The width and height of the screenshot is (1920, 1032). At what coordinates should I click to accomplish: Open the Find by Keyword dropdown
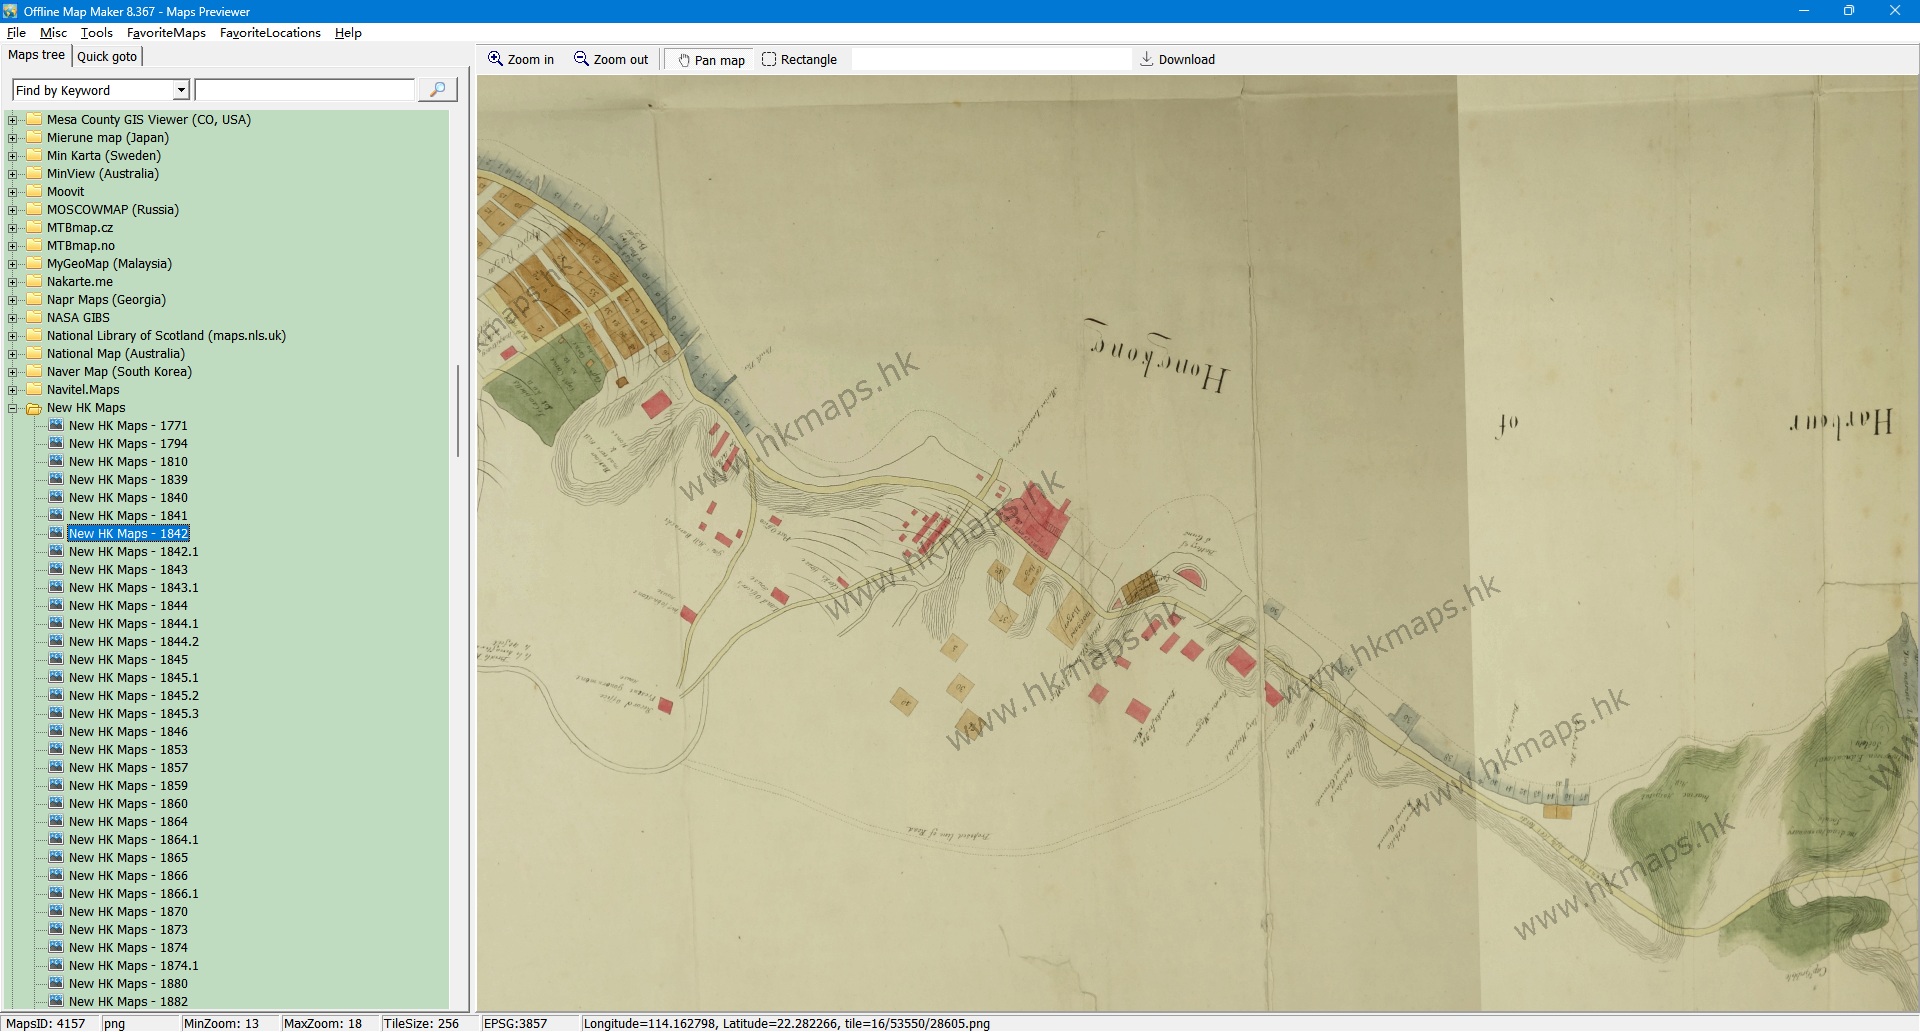181,90
